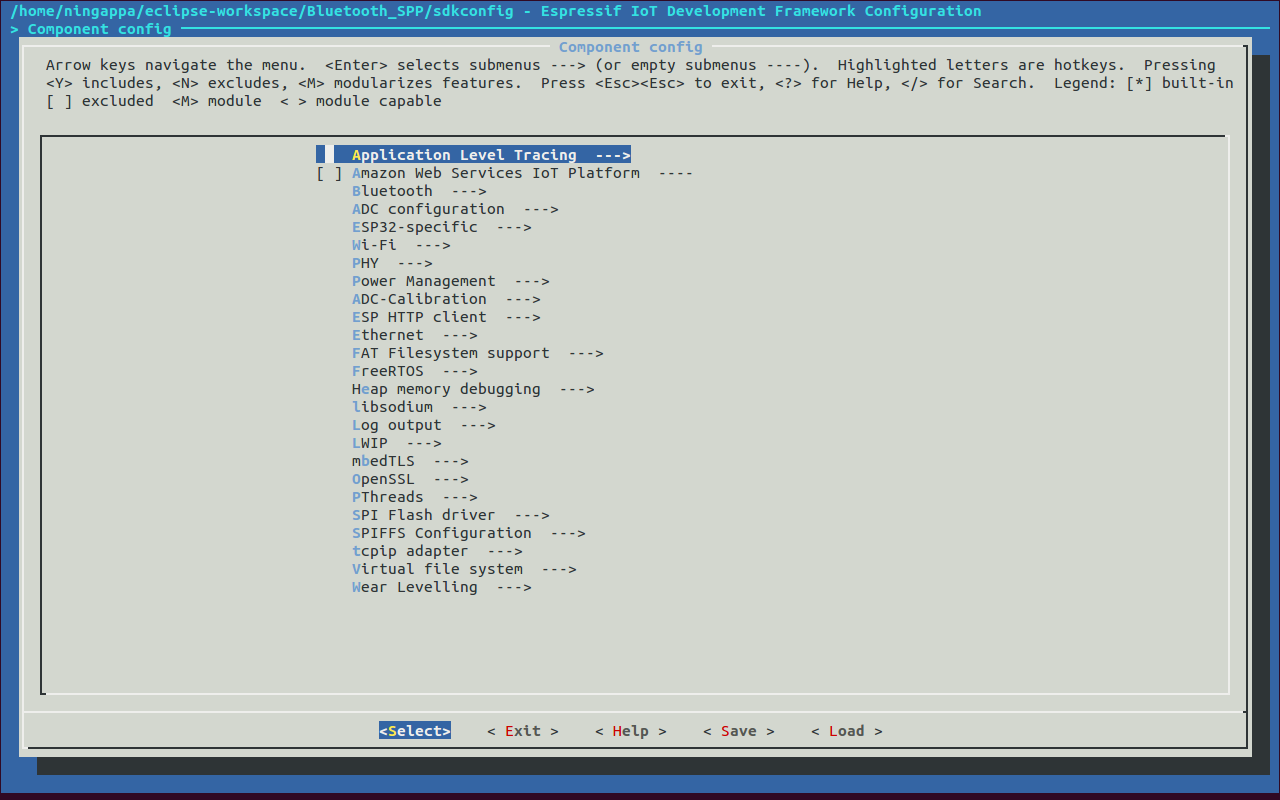The image size is (1280, 800).
Task: Open the Wear Levelling submenu
Action: click(x=442, y=587)
